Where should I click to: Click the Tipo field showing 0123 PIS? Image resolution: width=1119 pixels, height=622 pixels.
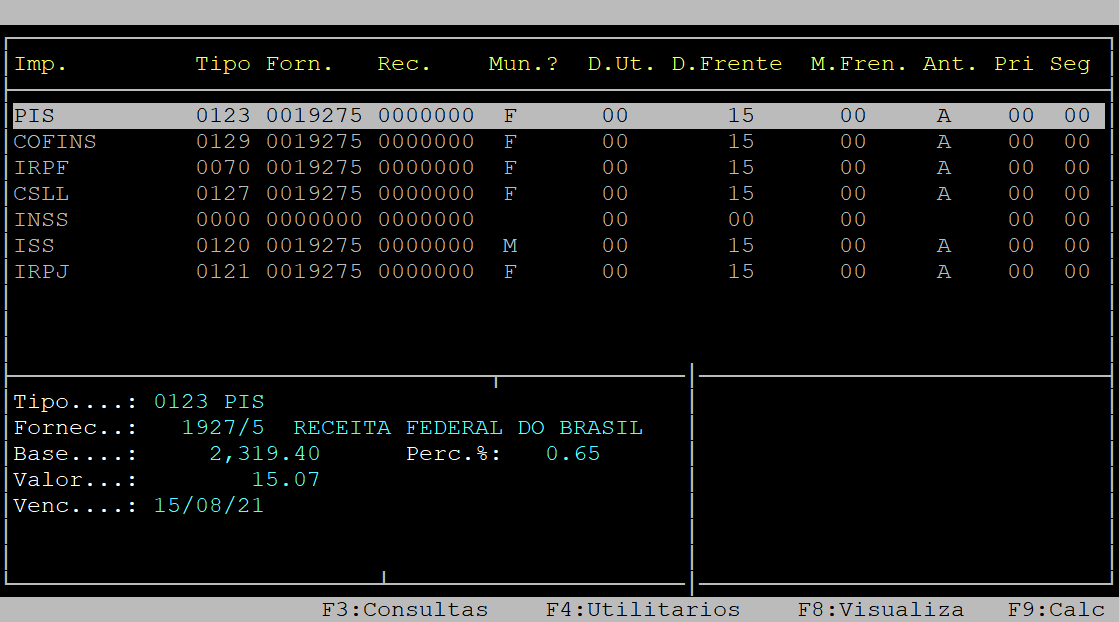(208, 402)
